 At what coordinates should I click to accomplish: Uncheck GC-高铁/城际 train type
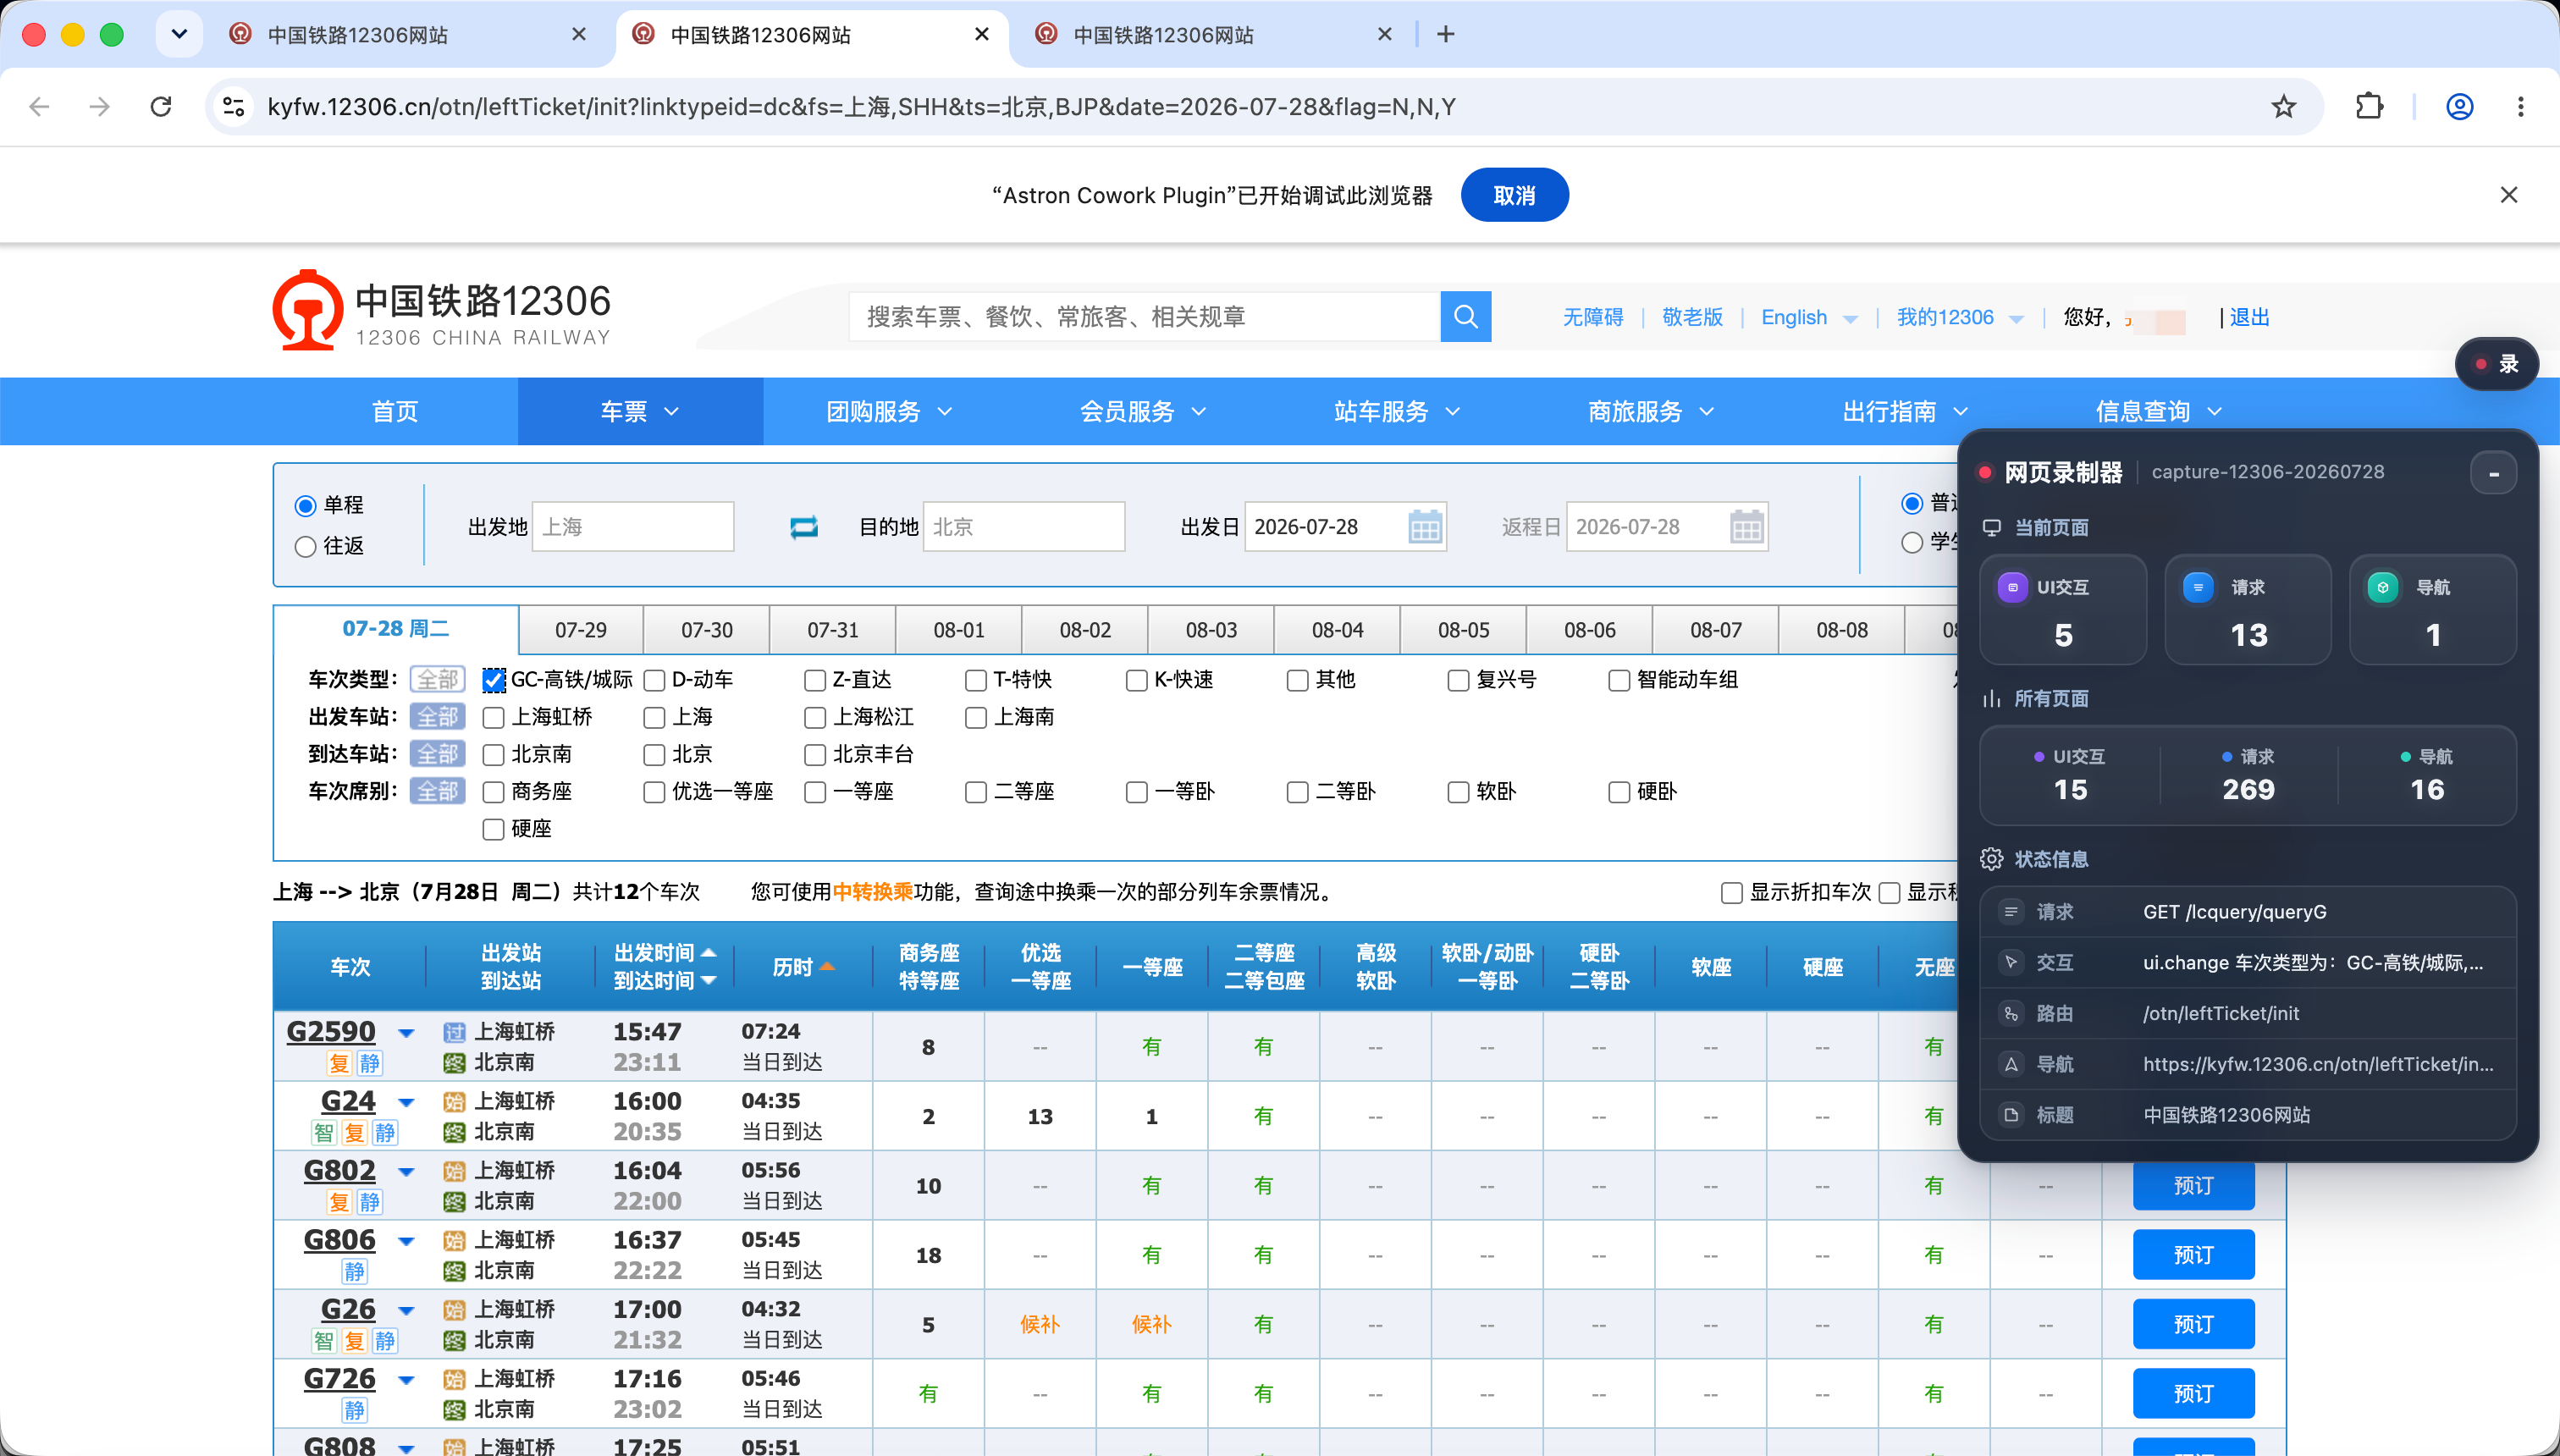tap(493, 680)
